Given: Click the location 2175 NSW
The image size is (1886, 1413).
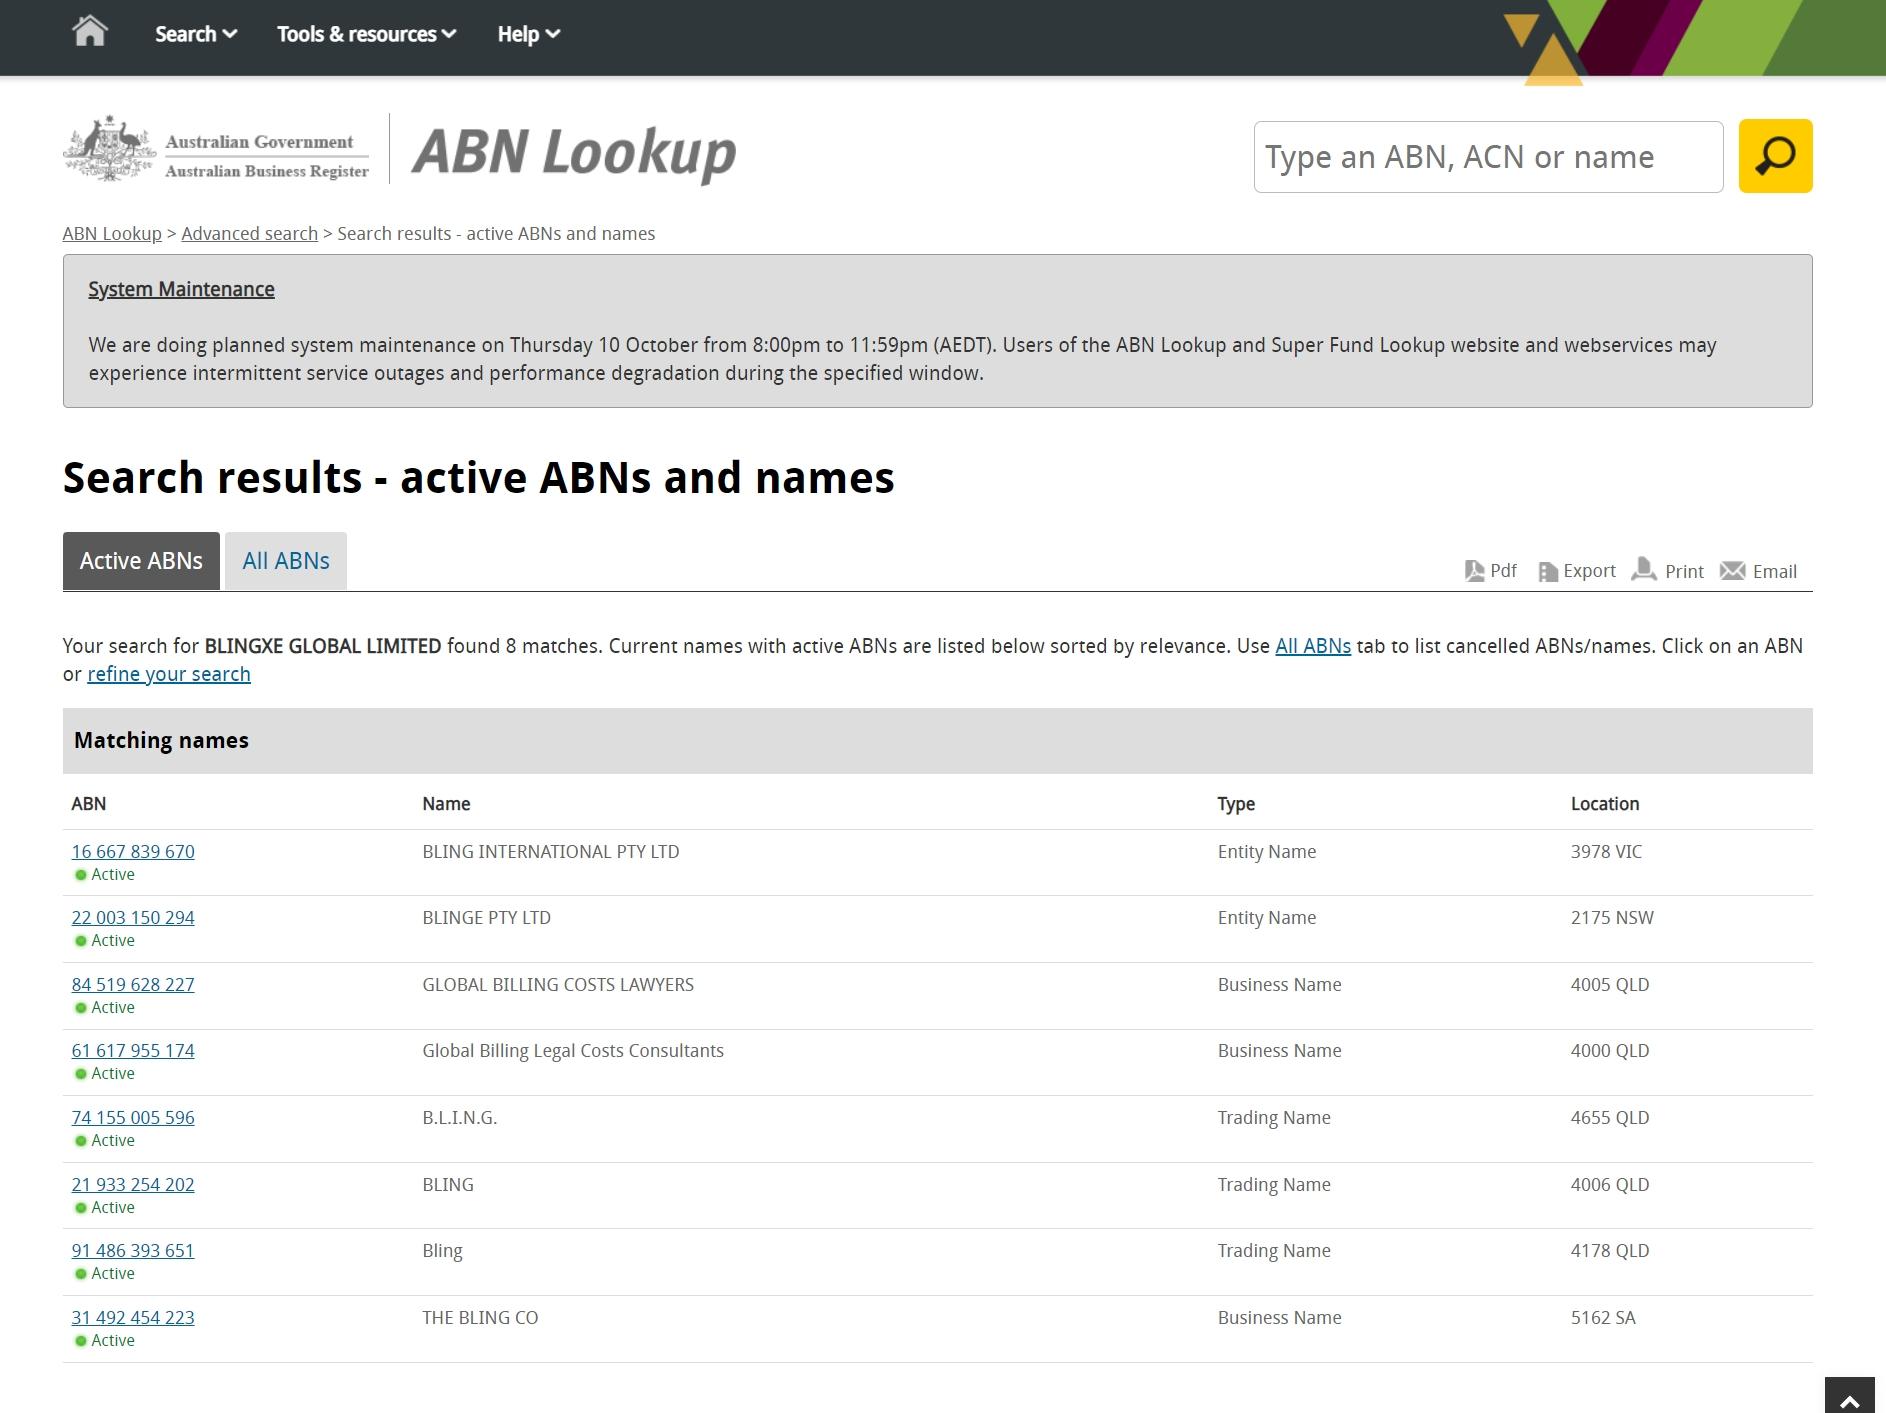Looking at the screenshot, I should click(x=1612, y=918).
